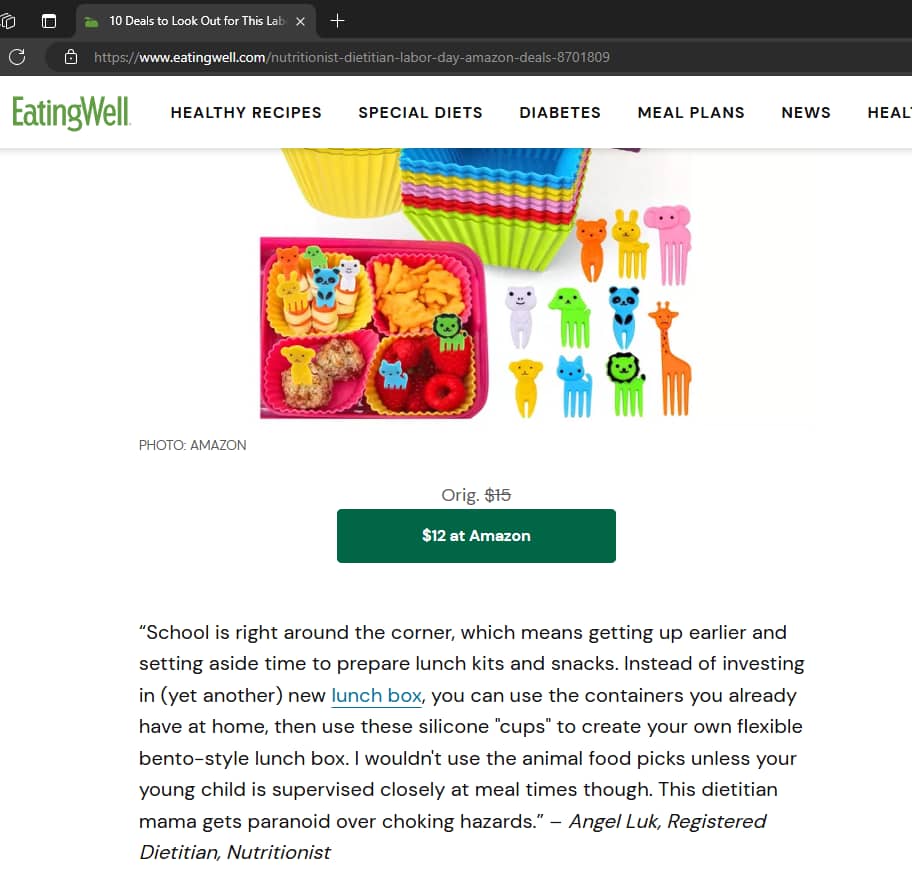Close the 10 Deals to Look Out tab
912x887 pixels.
[x=300, y=22]
